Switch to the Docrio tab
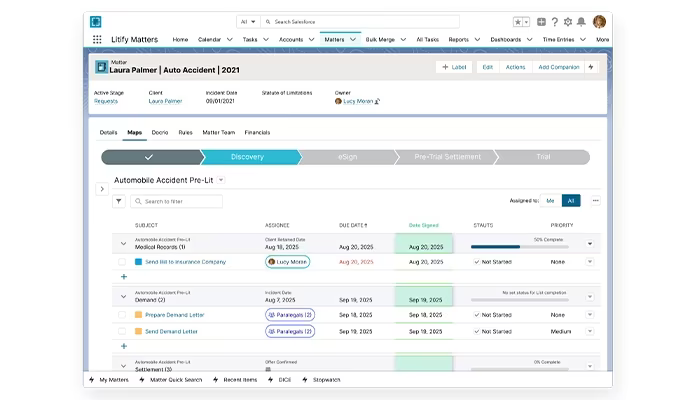 pos(160,133)
